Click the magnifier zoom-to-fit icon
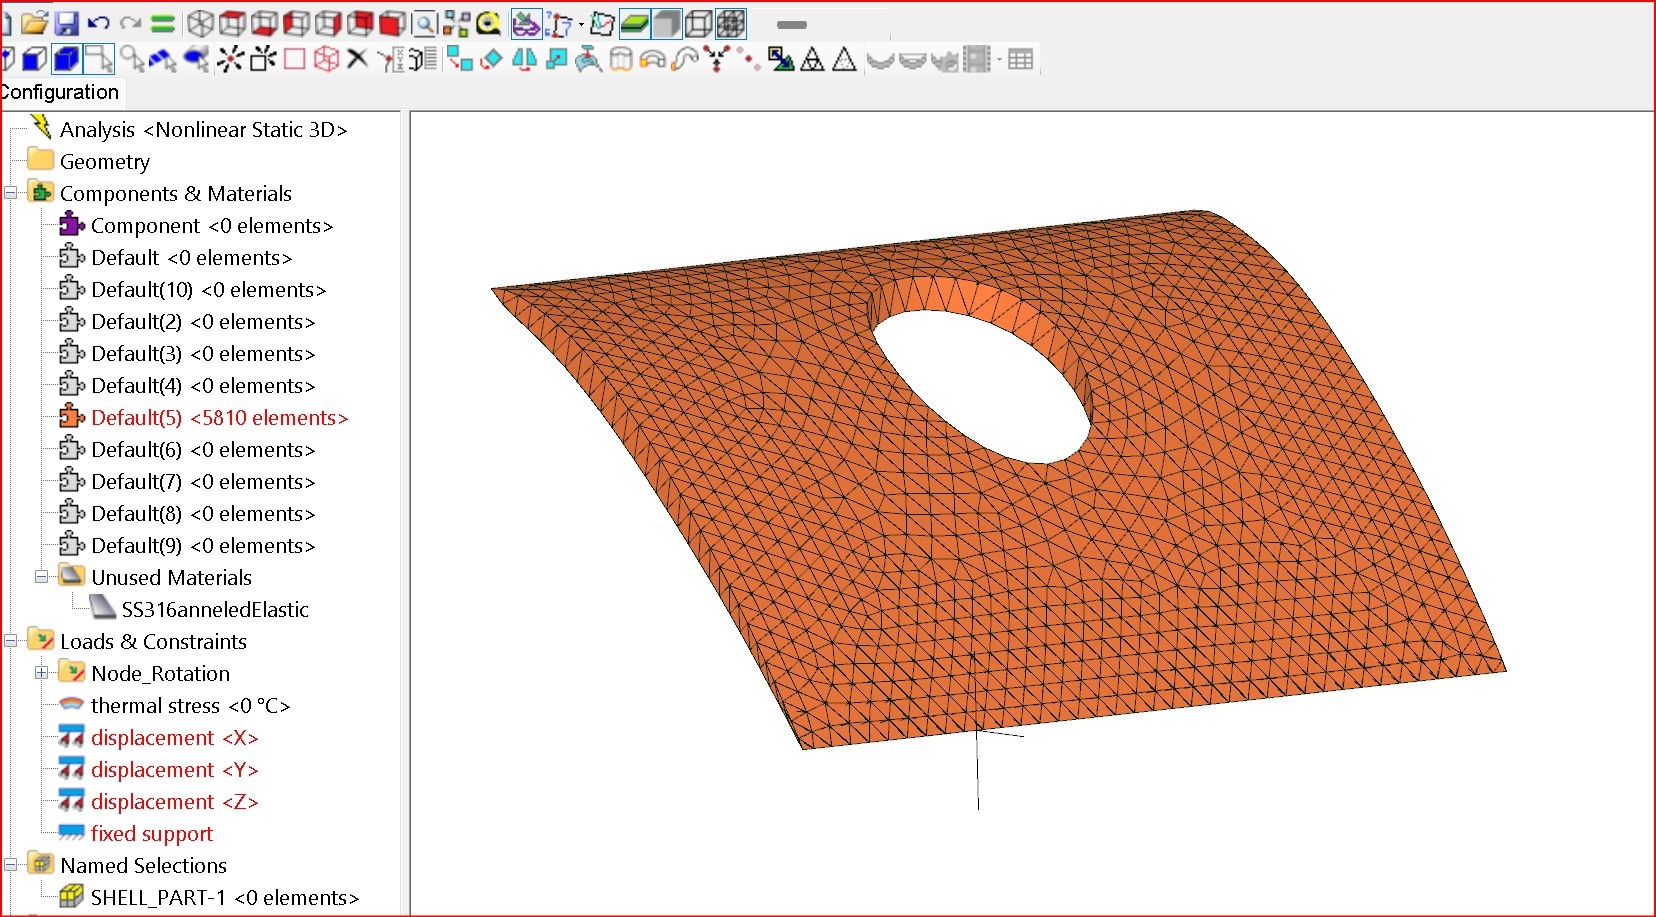Viewport: 1656px width, 917px height. [x=424, y=24]
